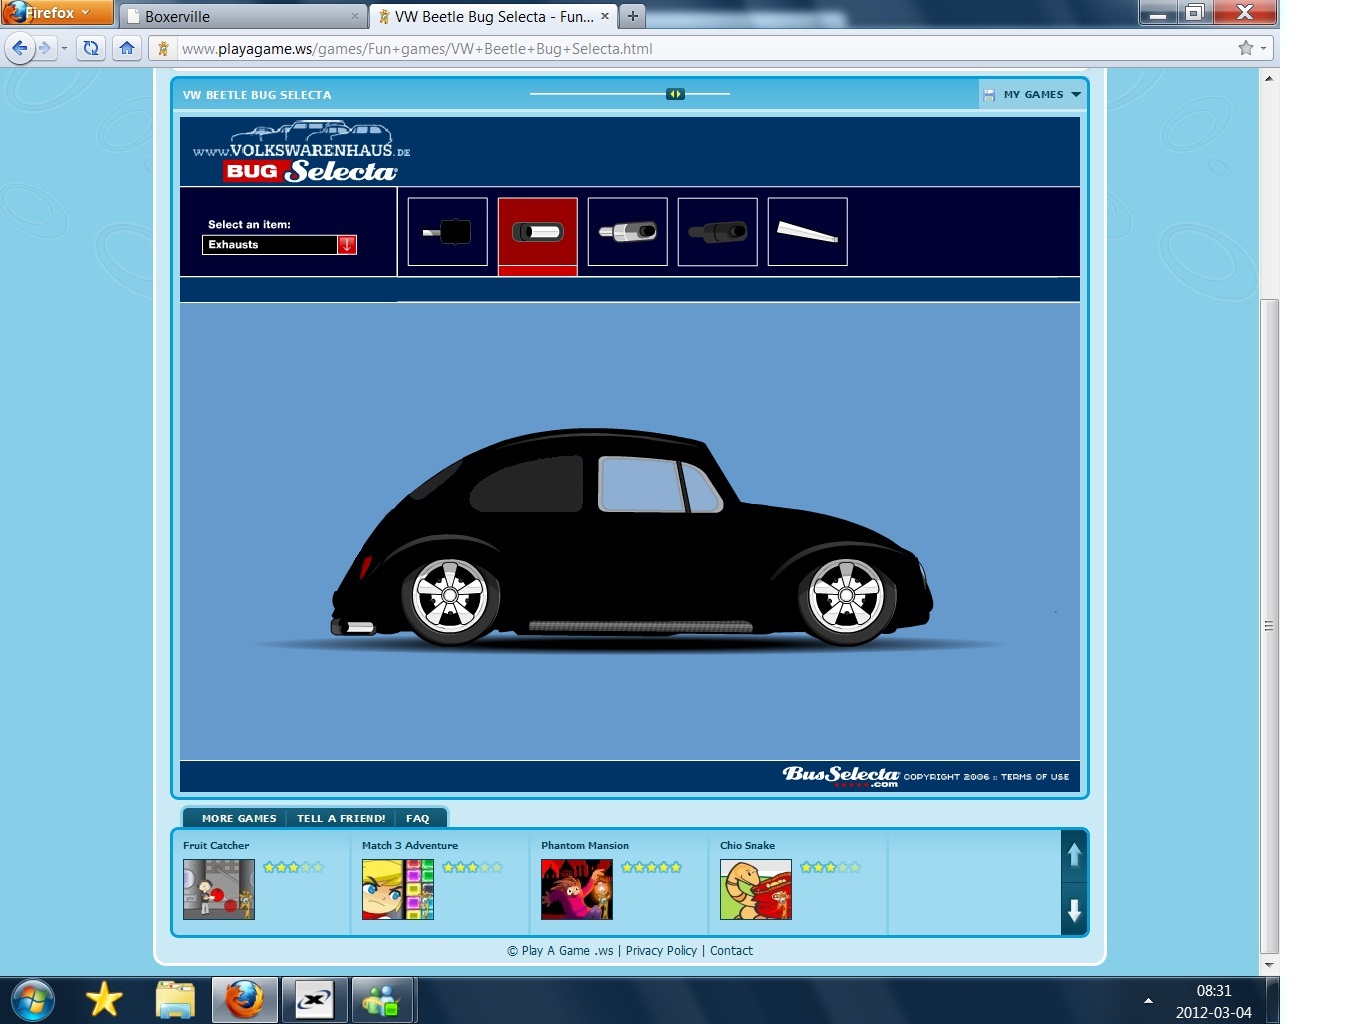Choose the third chrome exhaust option
This screenshot has height=1024, width=1365.
[627, 232]
